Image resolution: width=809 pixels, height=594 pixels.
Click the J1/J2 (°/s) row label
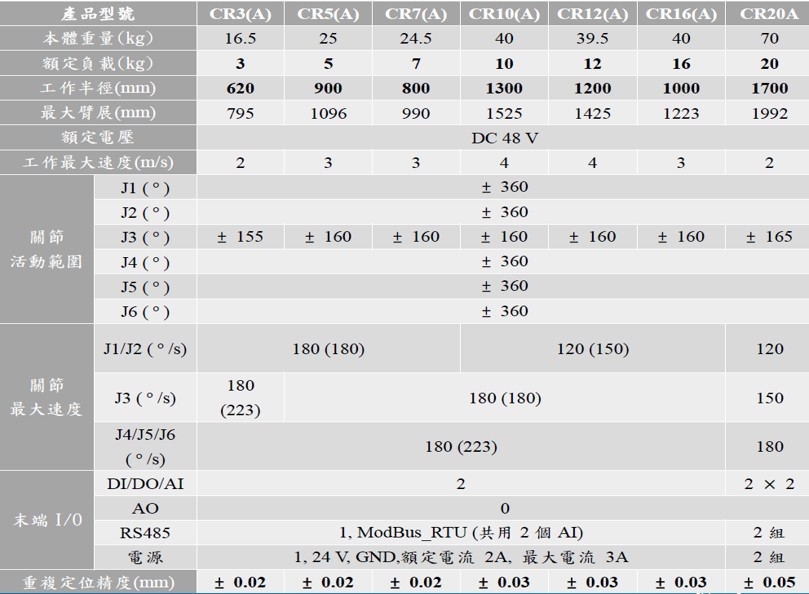pyautogui.click(x=145, y=348)
